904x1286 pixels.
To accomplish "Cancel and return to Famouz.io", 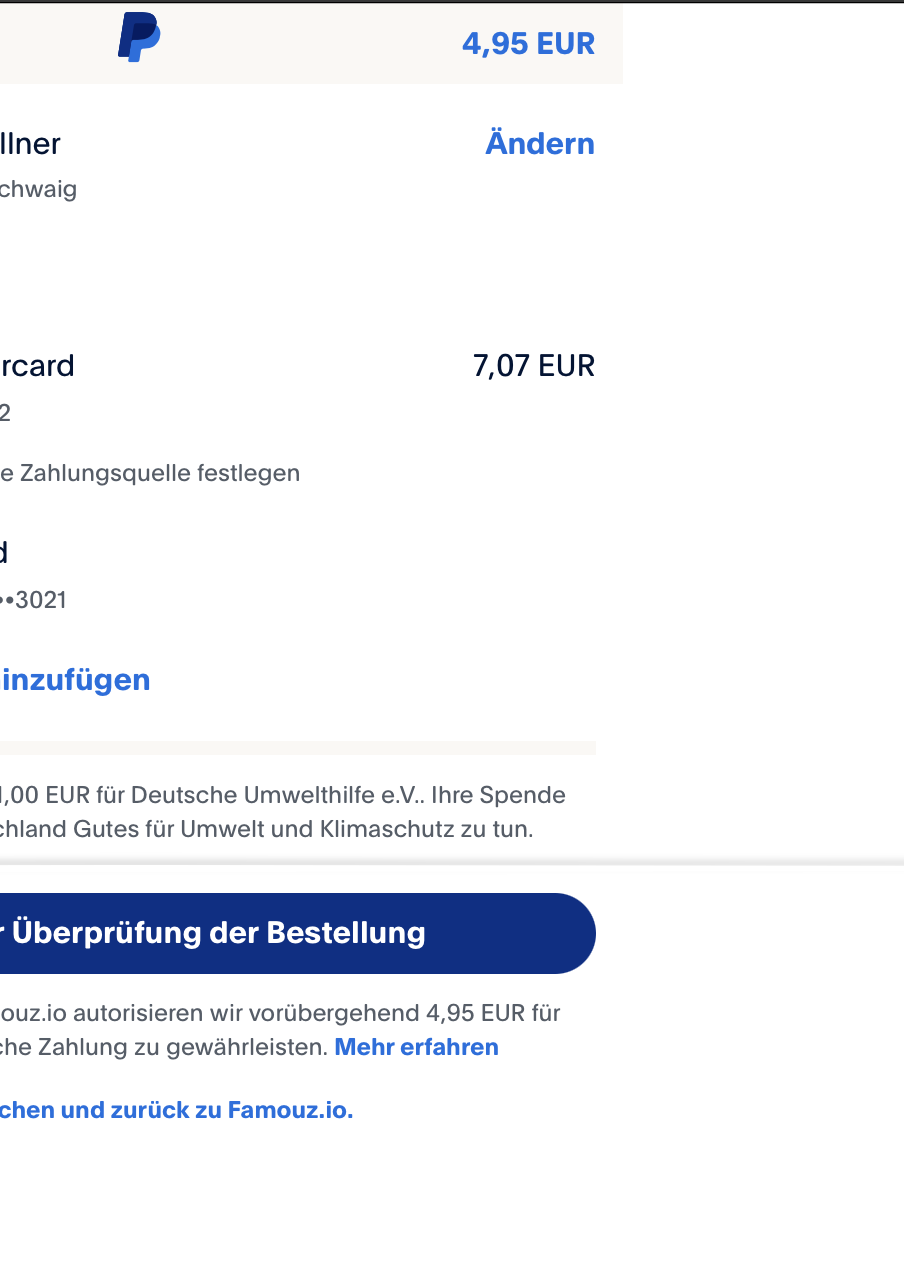I will (x=176, y=1110).
